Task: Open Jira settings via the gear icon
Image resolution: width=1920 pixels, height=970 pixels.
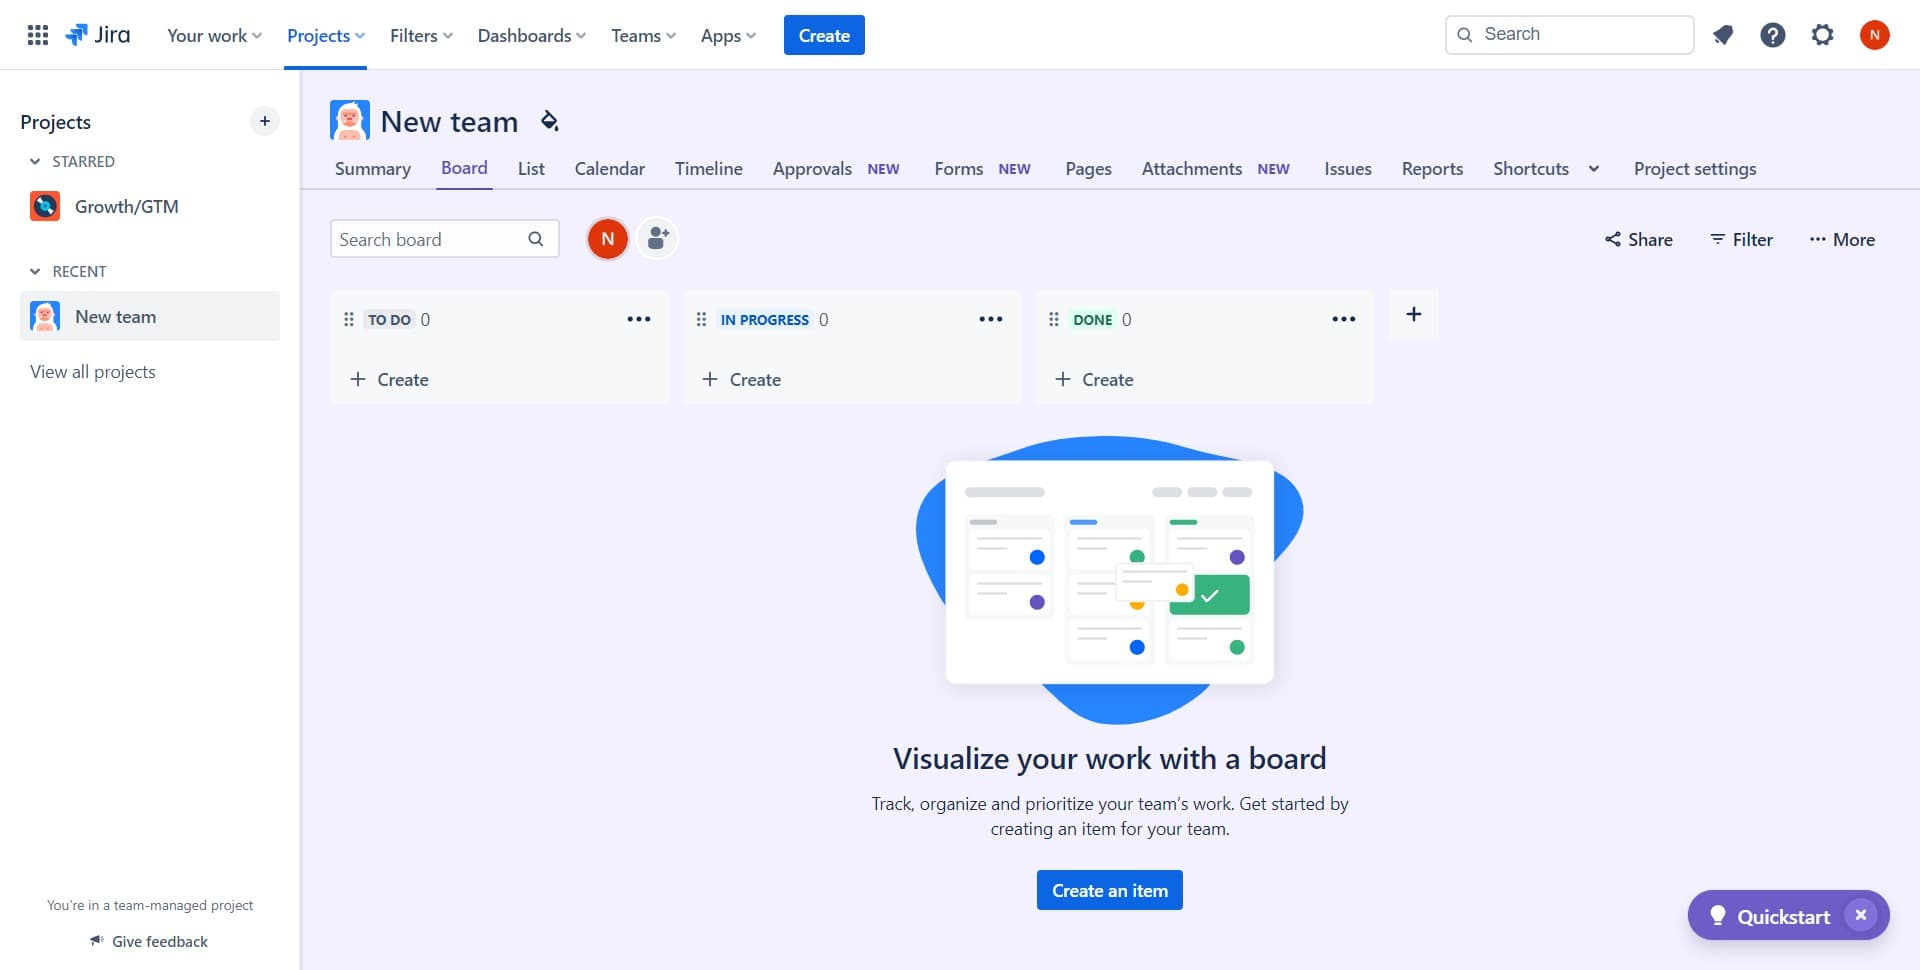Action: pyautogui.click(x=1823, y=34)
